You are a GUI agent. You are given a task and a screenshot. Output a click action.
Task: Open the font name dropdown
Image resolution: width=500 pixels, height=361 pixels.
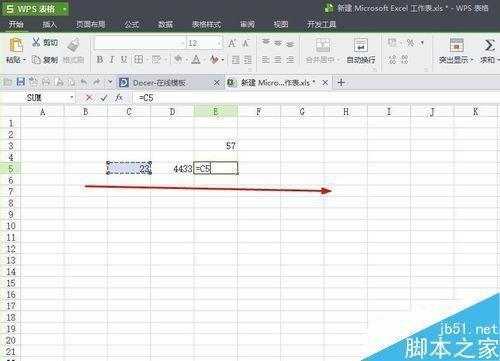[182, 43]
